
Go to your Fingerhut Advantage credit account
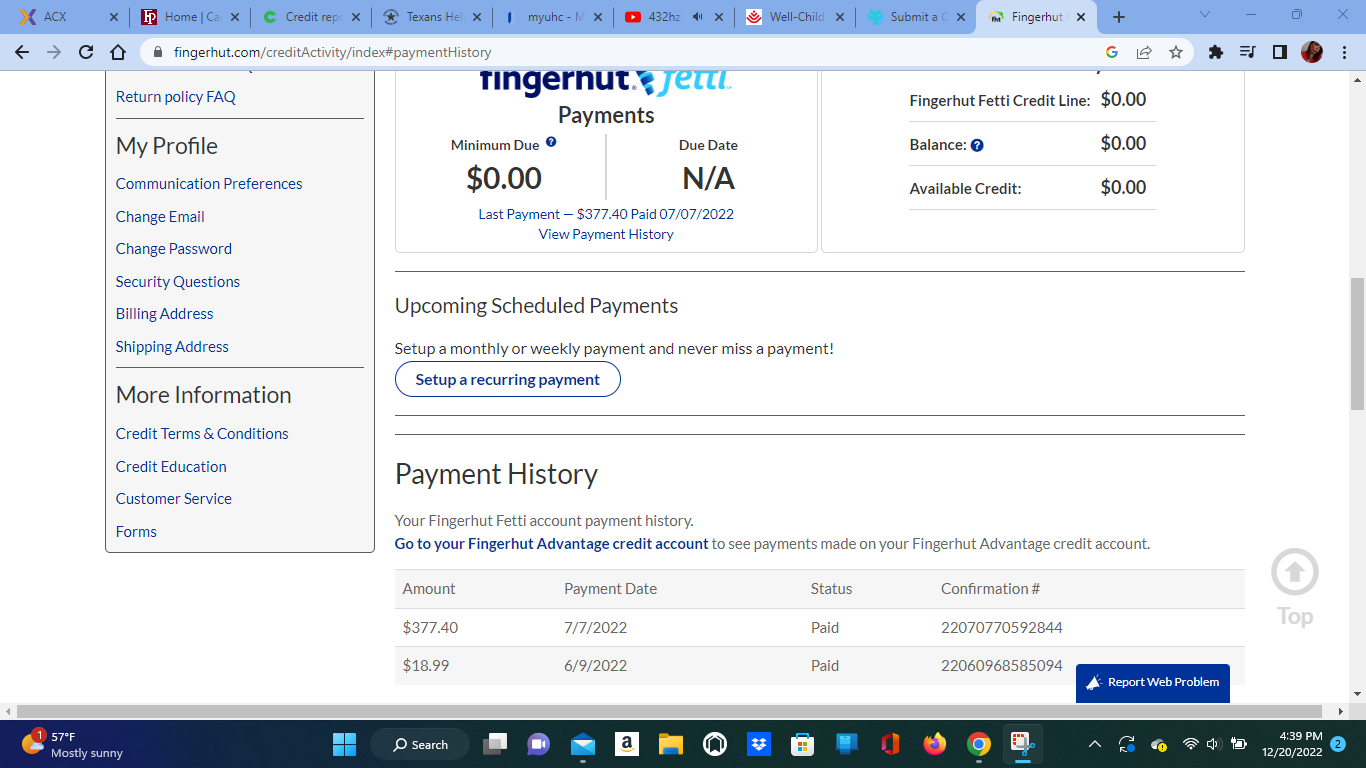(x=551, y=544)
